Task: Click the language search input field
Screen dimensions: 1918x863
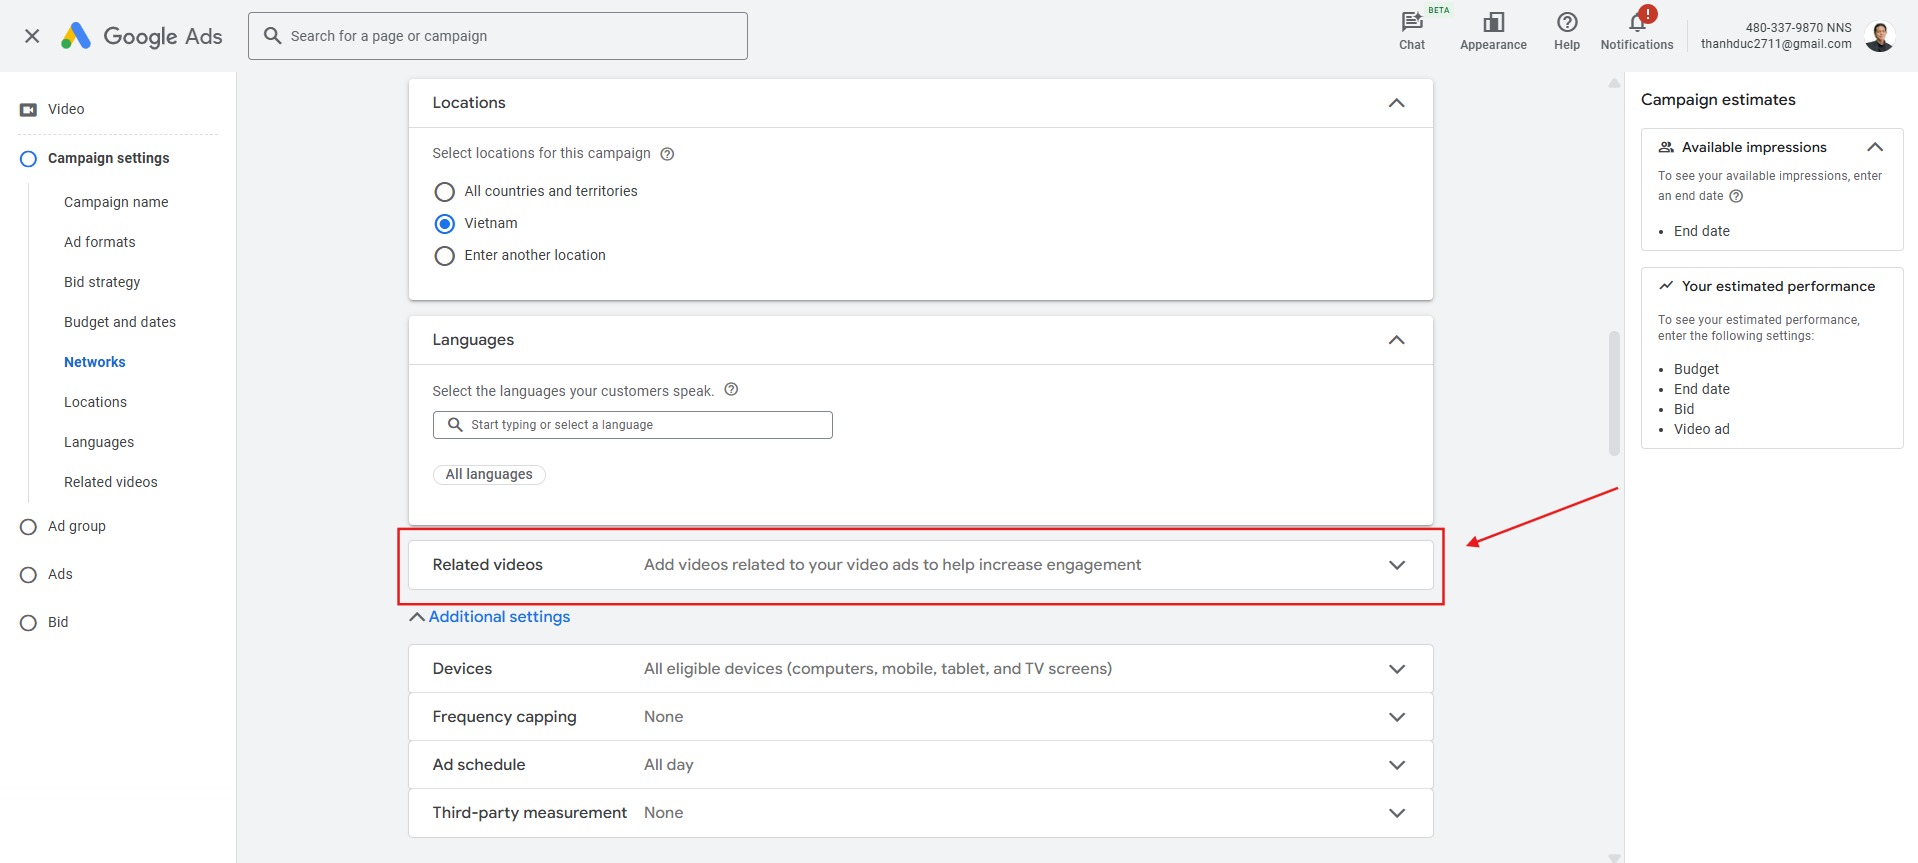Action: 640,425
